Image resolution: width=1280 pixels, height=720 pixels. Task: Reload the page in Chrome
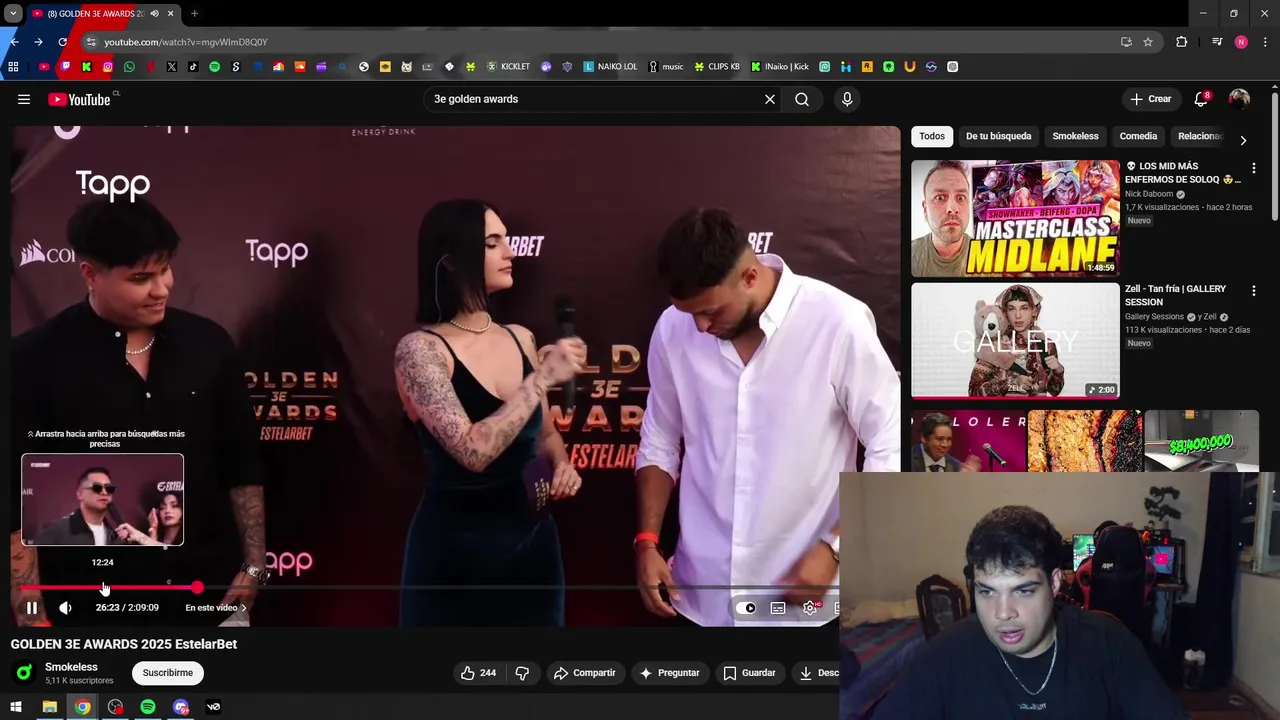62,42
